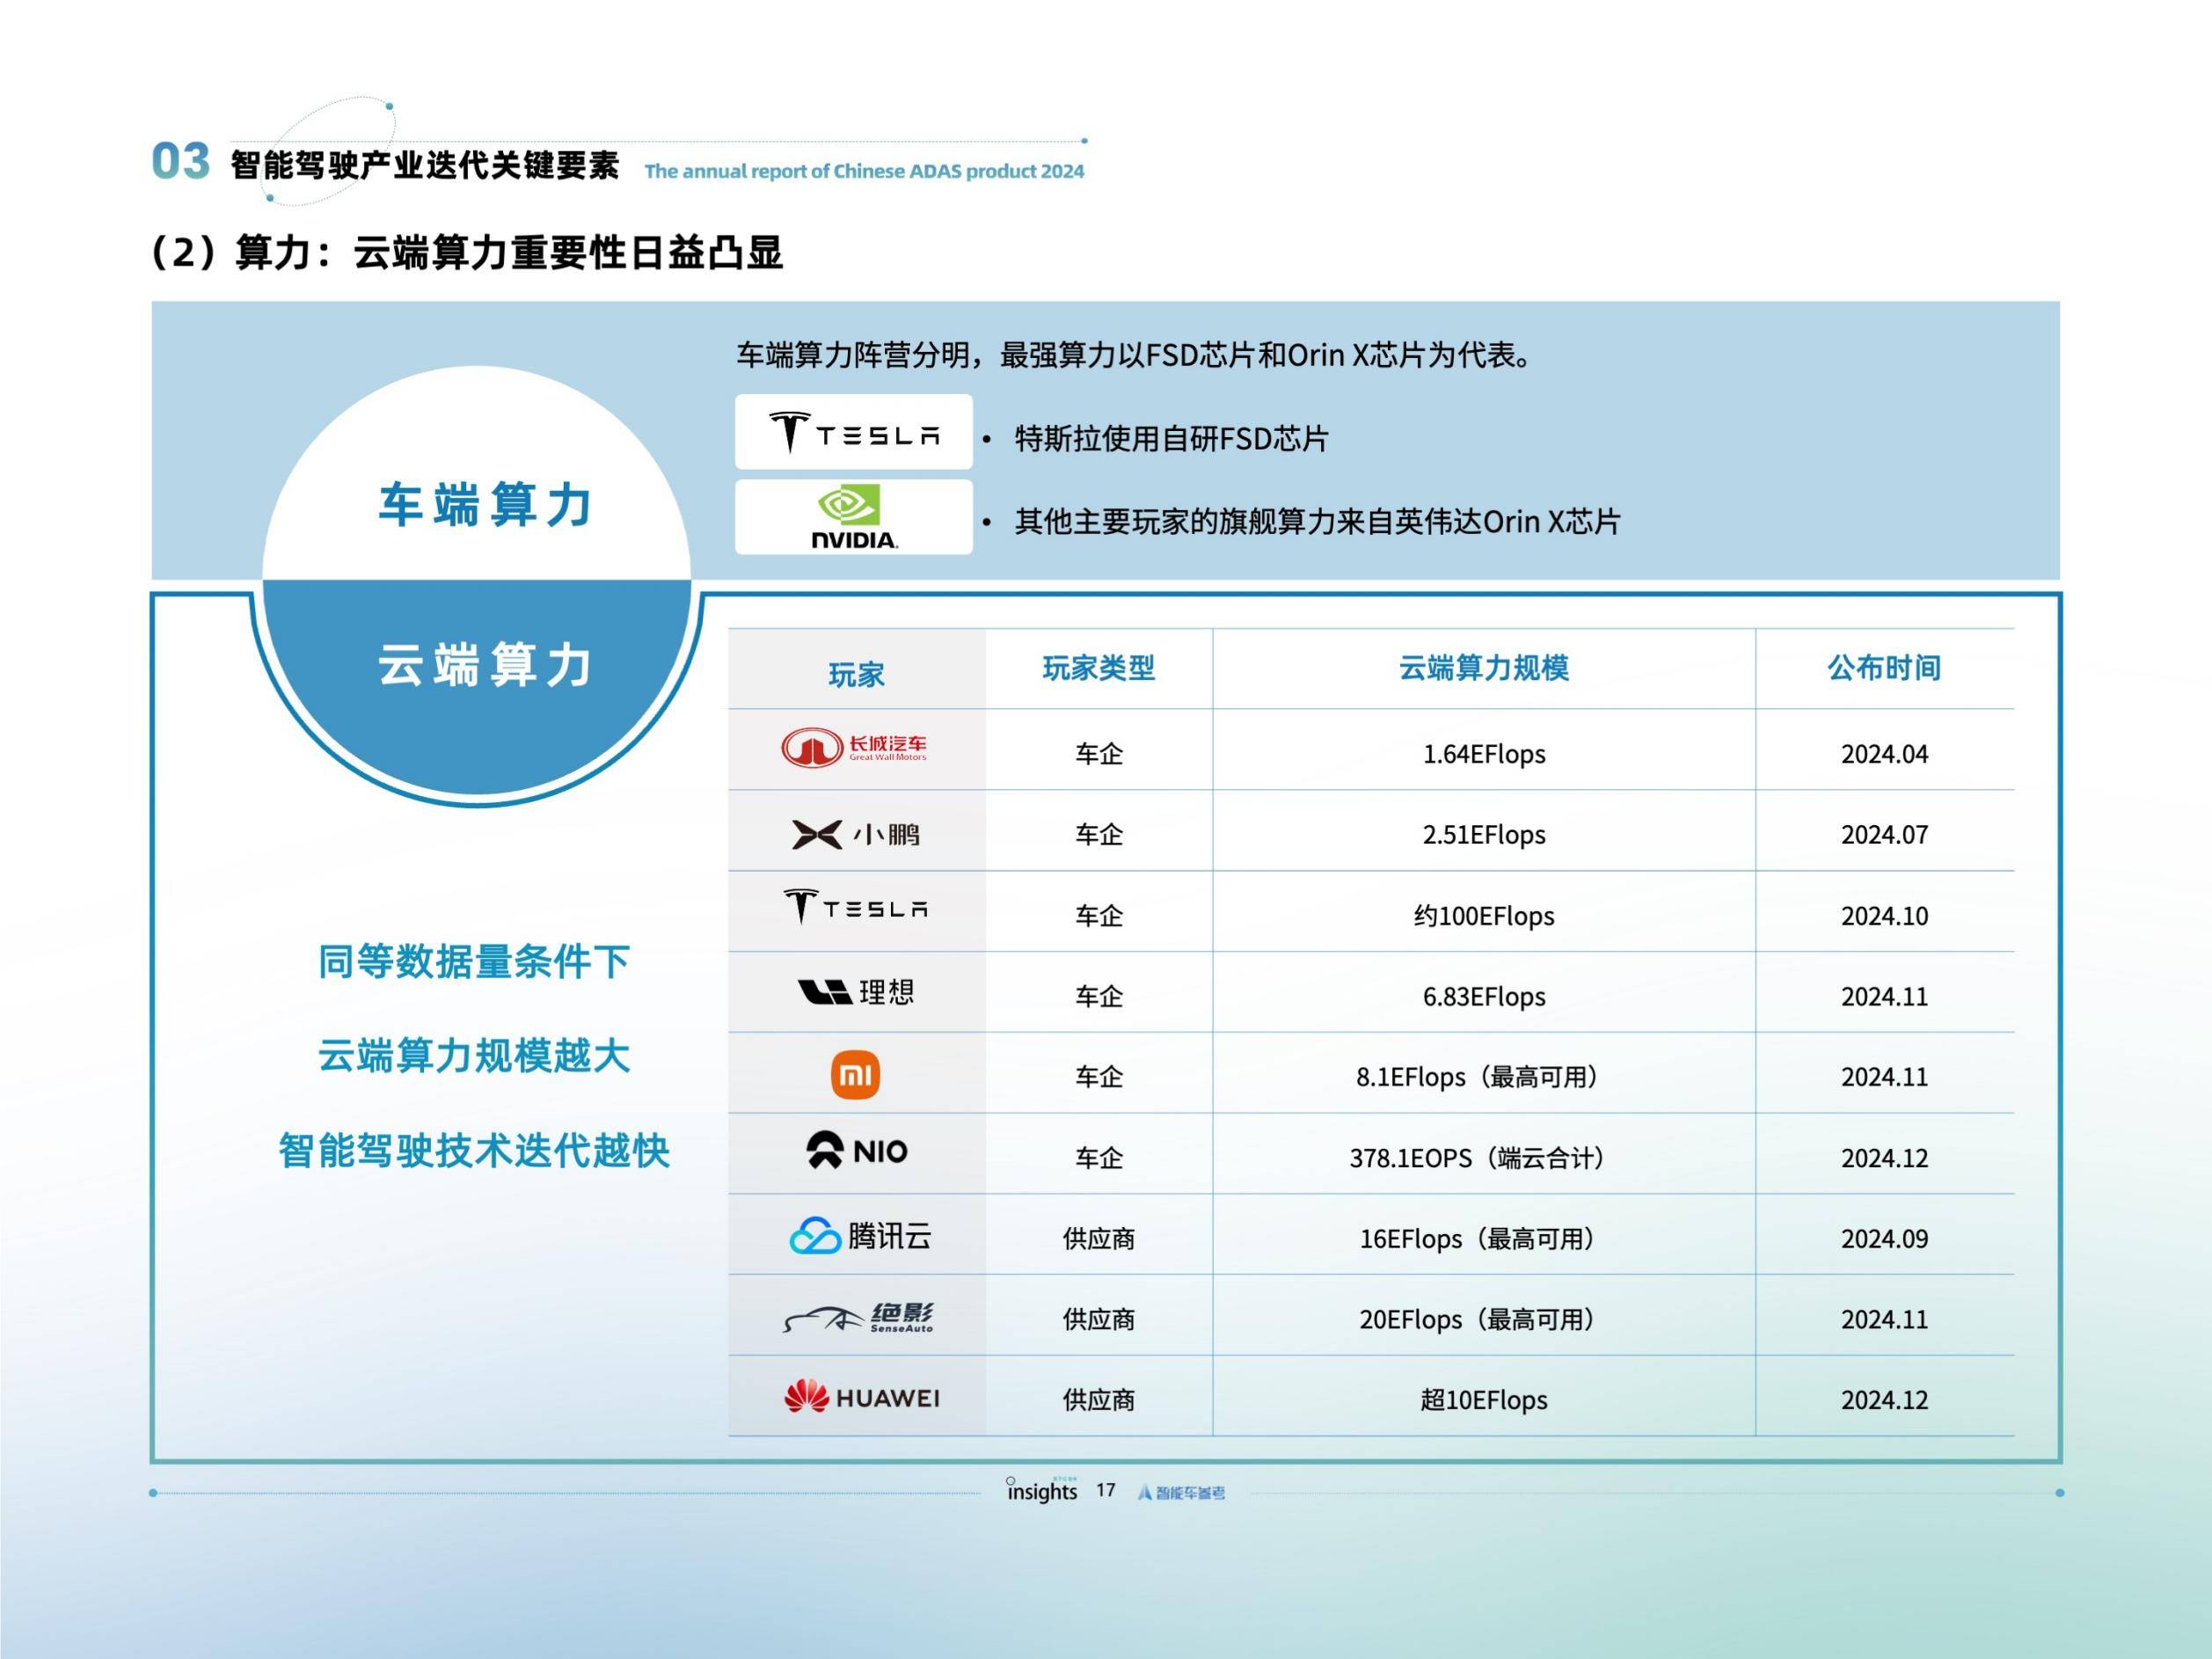Click the 智能驾驶技术迭代越快 text

click(474, 1150)
